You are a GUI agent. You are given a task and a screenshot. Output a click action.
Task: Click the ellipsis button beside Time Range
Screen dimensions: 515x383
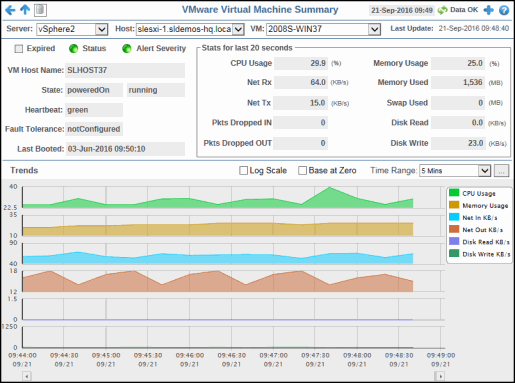[502, 171]
